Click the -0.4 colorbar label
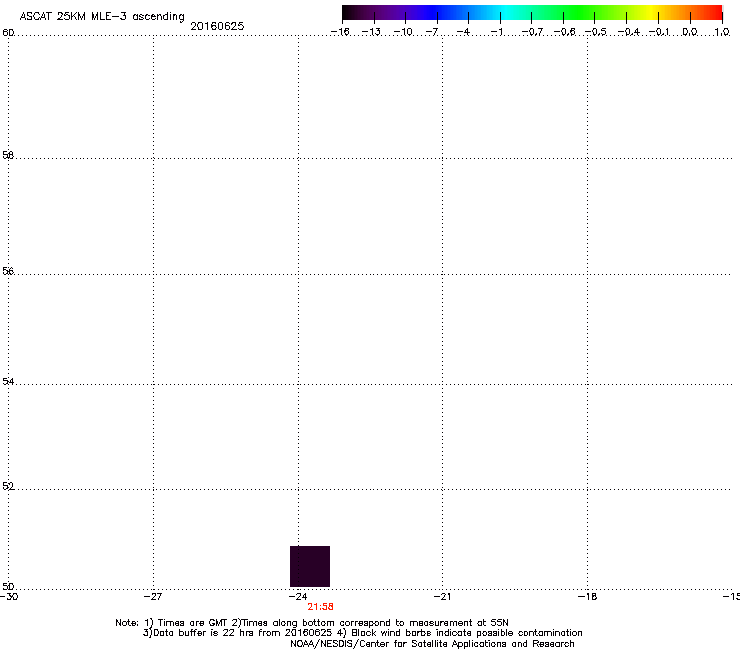The width and height of the screenshot is (740, 650). [x=629, y=32]
